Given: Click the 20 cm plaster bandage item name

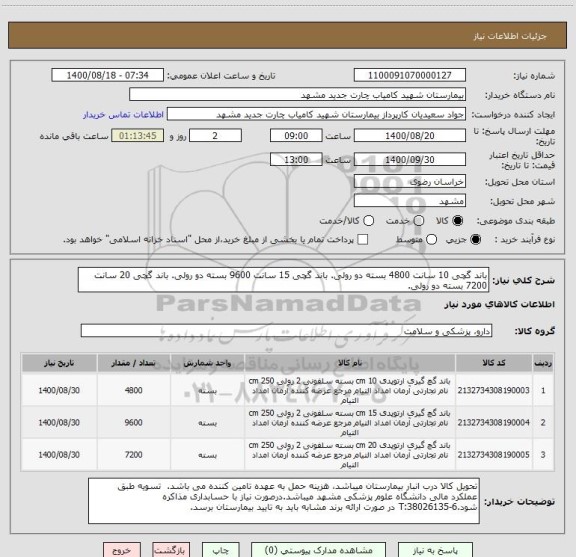Looking at the screenshot, I should coord(349,454).
